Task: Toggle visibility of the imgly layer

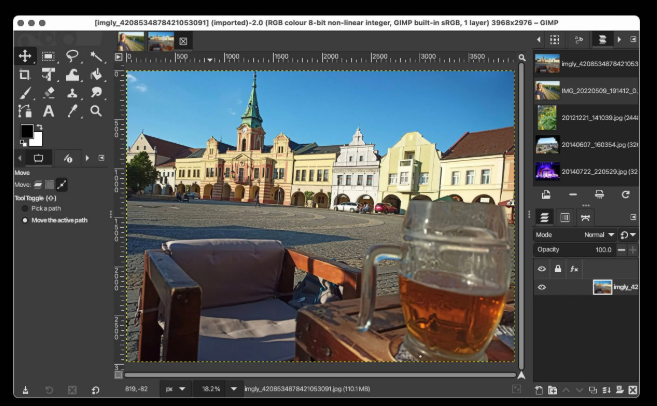Action: tap(542, 287)
